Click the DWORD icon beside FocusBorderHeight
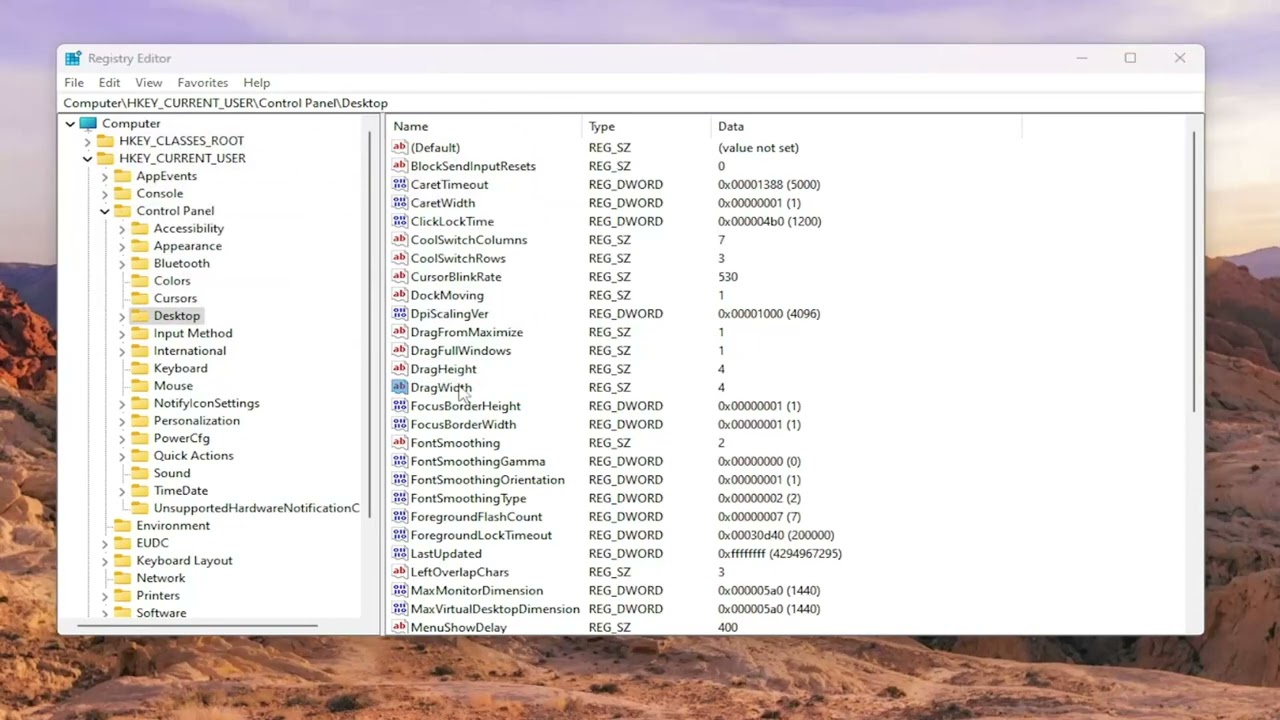The width and height of the screenshot is (1280, 720). (400, 406)
